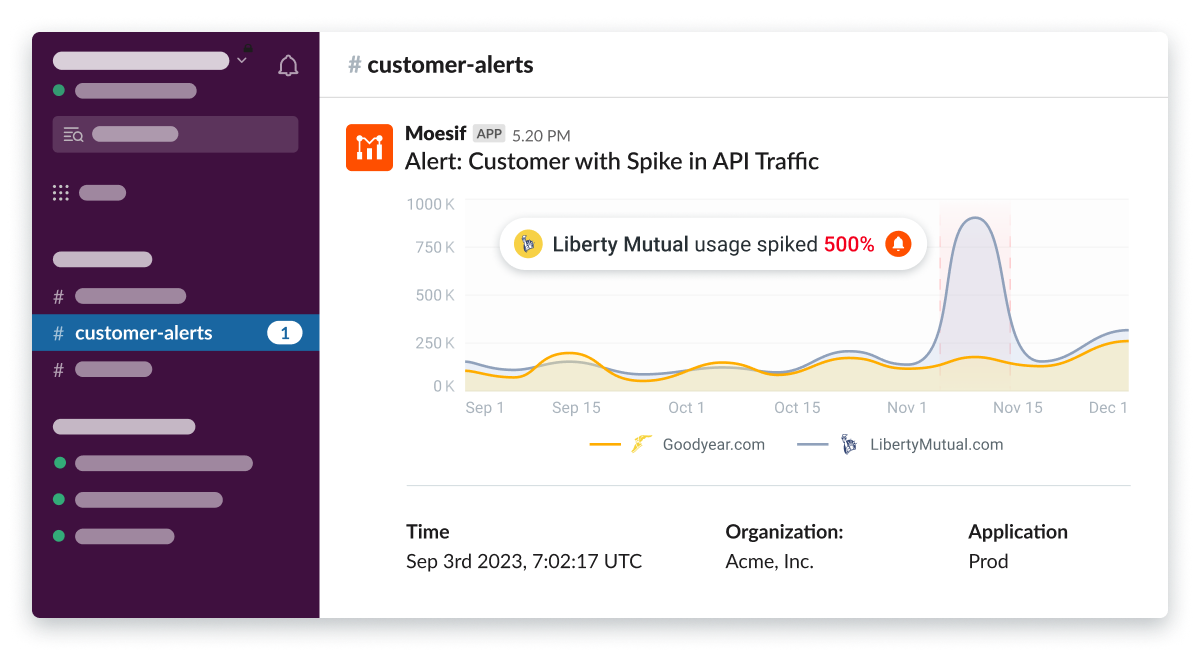
Task: Click the 1000 K y-axis label
Action: click(431, 204)
